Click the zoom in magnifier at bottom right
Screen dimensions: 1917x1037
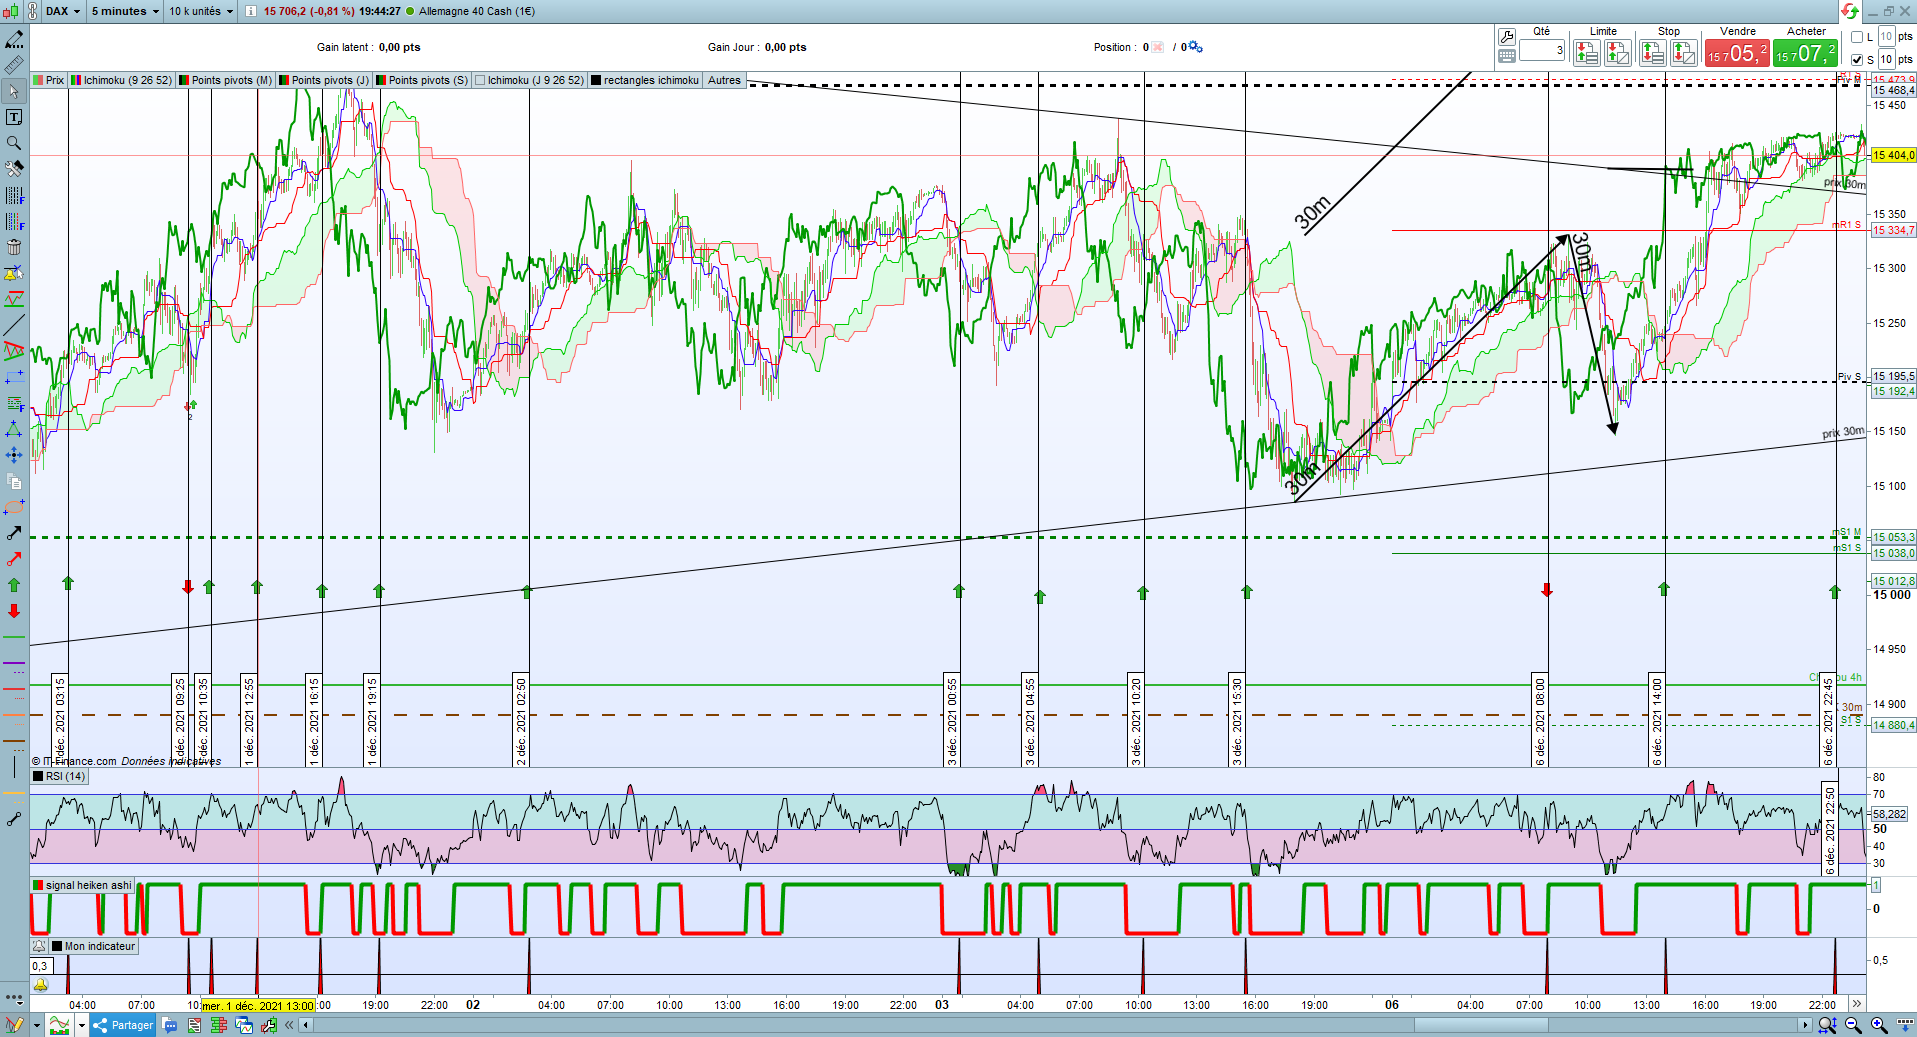pyautogui.click(x=1879, y=1025)
